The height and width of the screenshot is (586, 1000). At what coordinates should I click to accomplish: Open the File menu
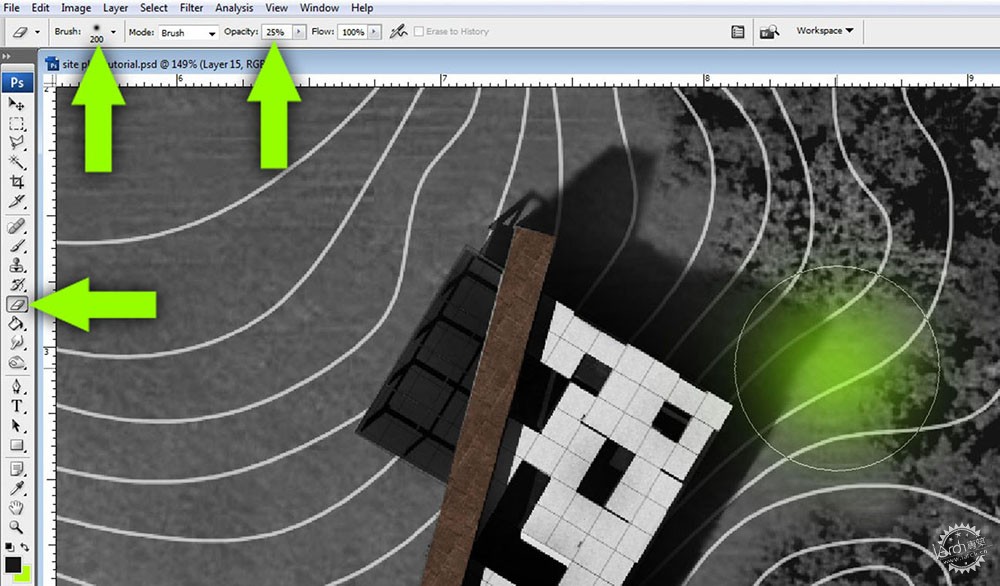coord(11,8)
